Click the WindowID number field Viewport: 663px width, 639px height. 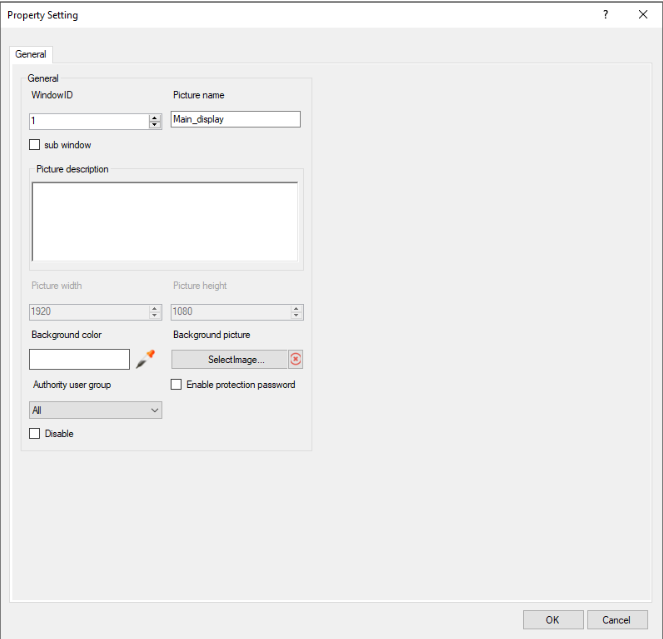(88, 121)
